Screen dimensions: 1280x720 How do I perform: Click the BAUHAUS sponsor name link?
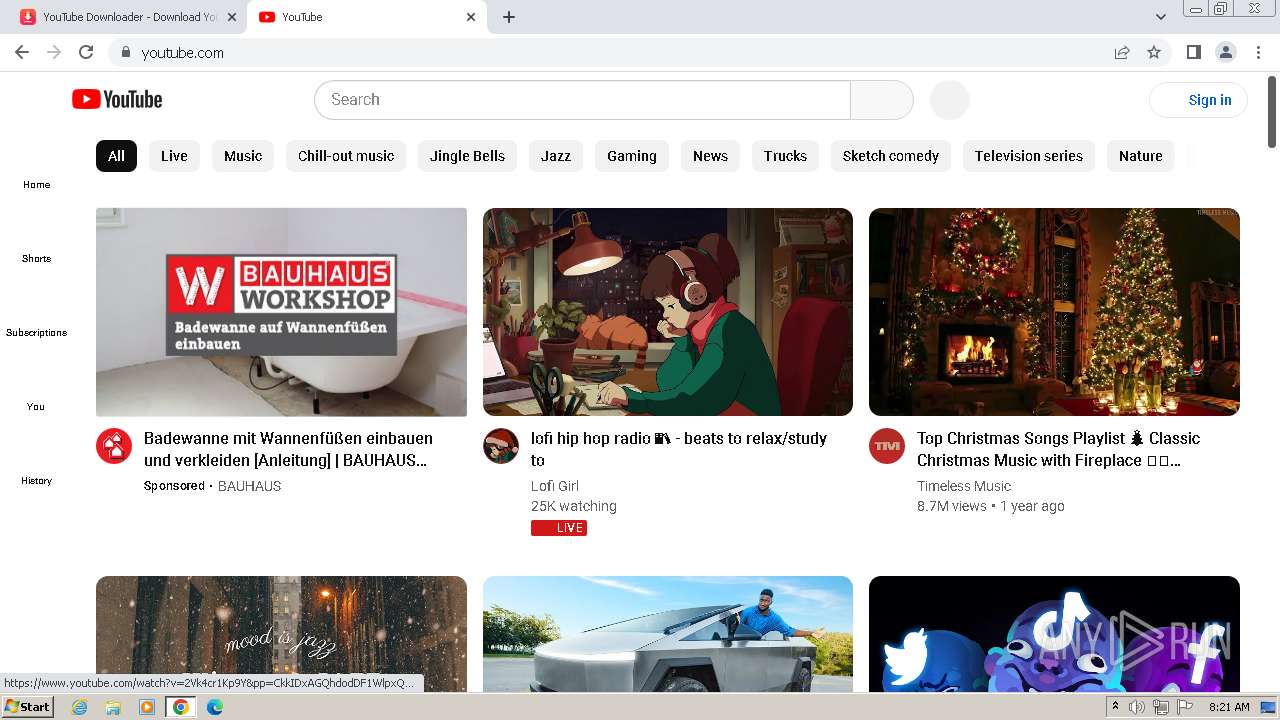[249, 486]
